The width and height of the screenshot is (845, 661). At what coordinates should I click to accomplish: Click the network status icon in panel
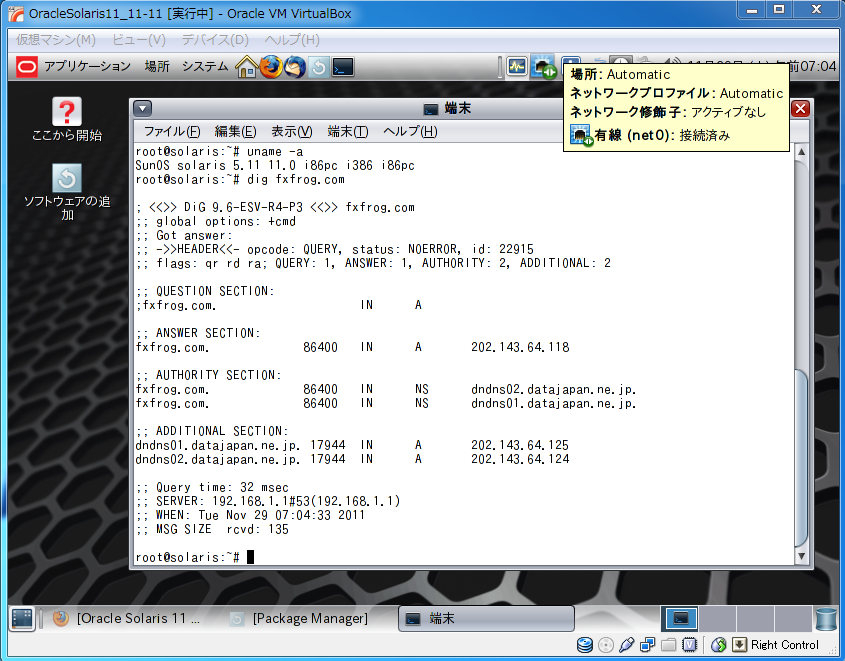544,66
